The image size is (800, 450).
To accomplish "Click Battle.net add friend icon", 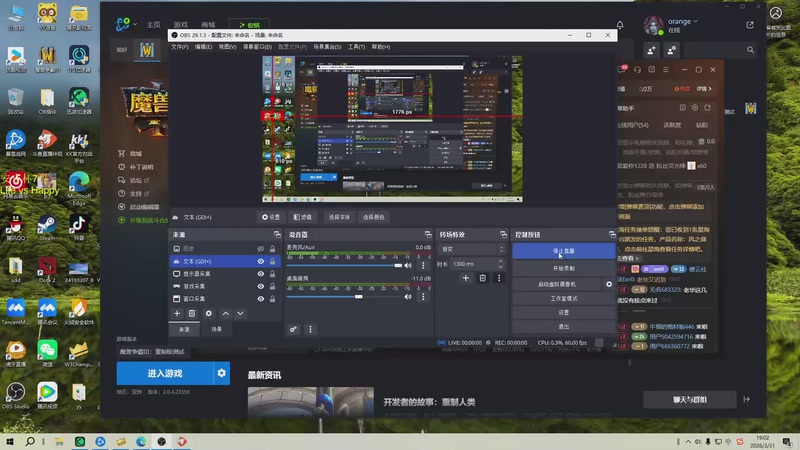I will point(652,50).
